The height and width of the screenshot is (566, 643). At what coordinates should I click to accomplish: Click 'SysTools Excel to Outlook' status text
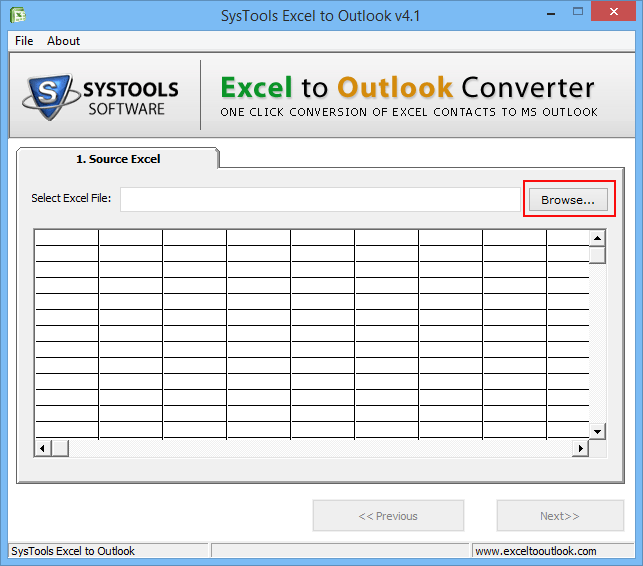click(x=73, y=551)
